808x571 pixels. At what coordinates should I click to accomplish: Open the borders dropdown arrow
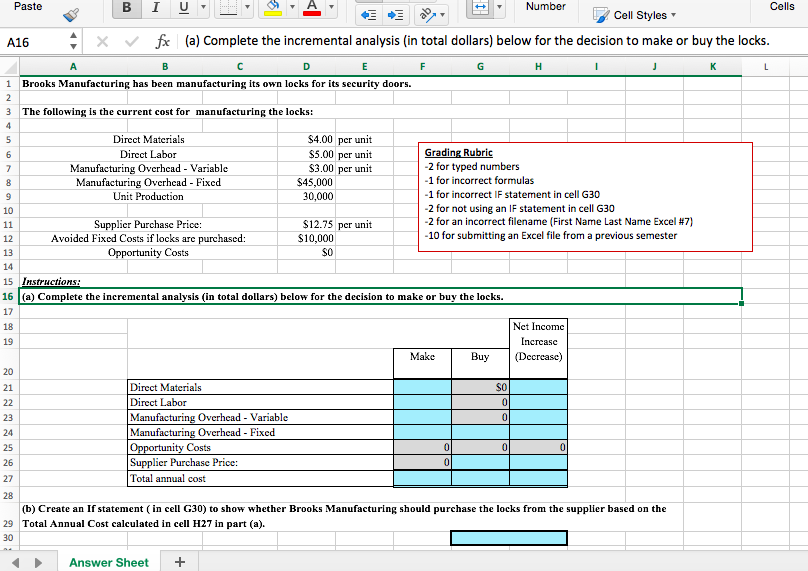(x=248, y=7)
